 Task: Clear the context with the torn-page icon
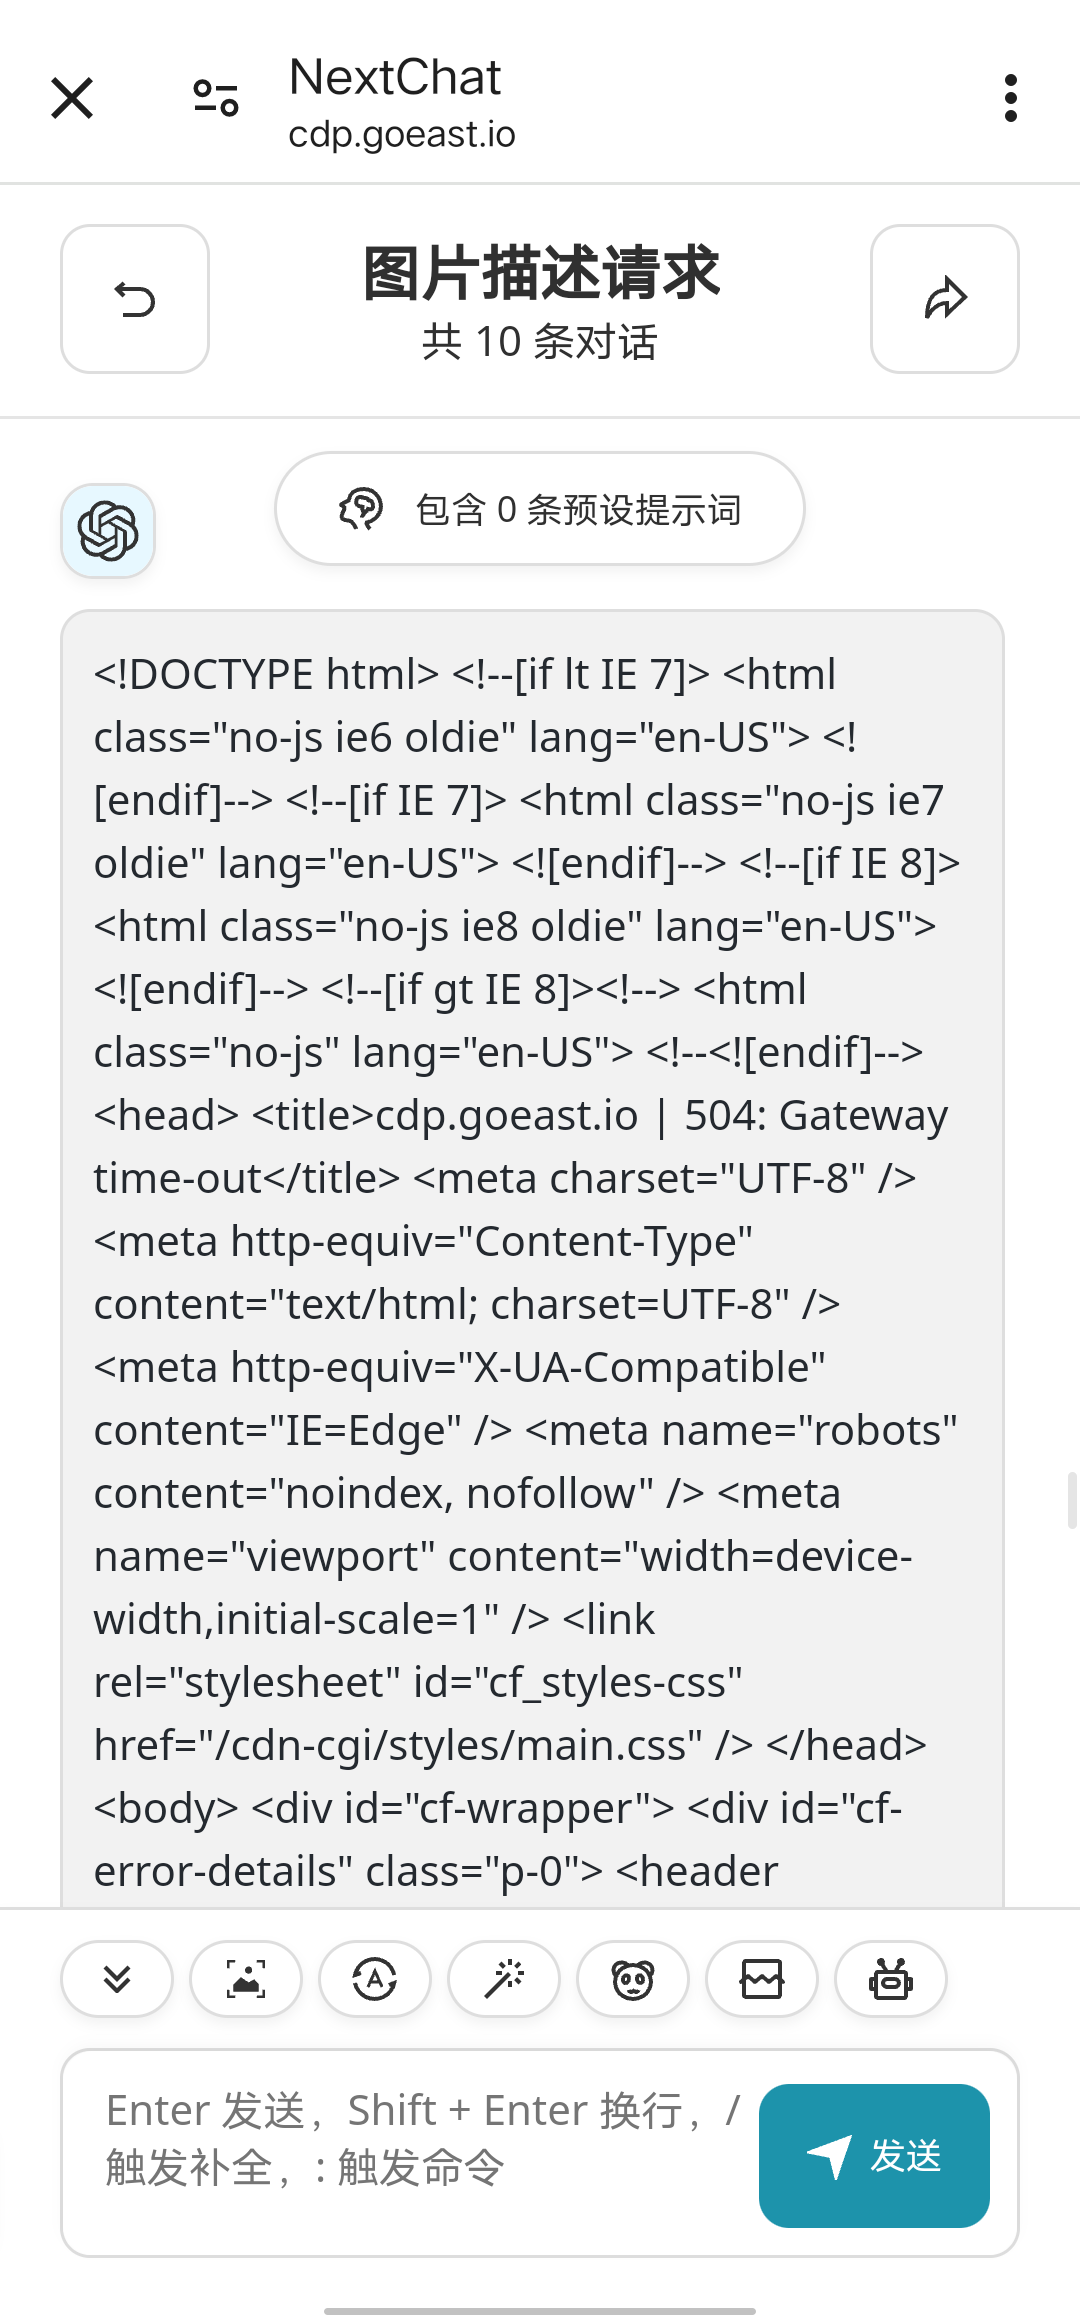[762, 1979]
